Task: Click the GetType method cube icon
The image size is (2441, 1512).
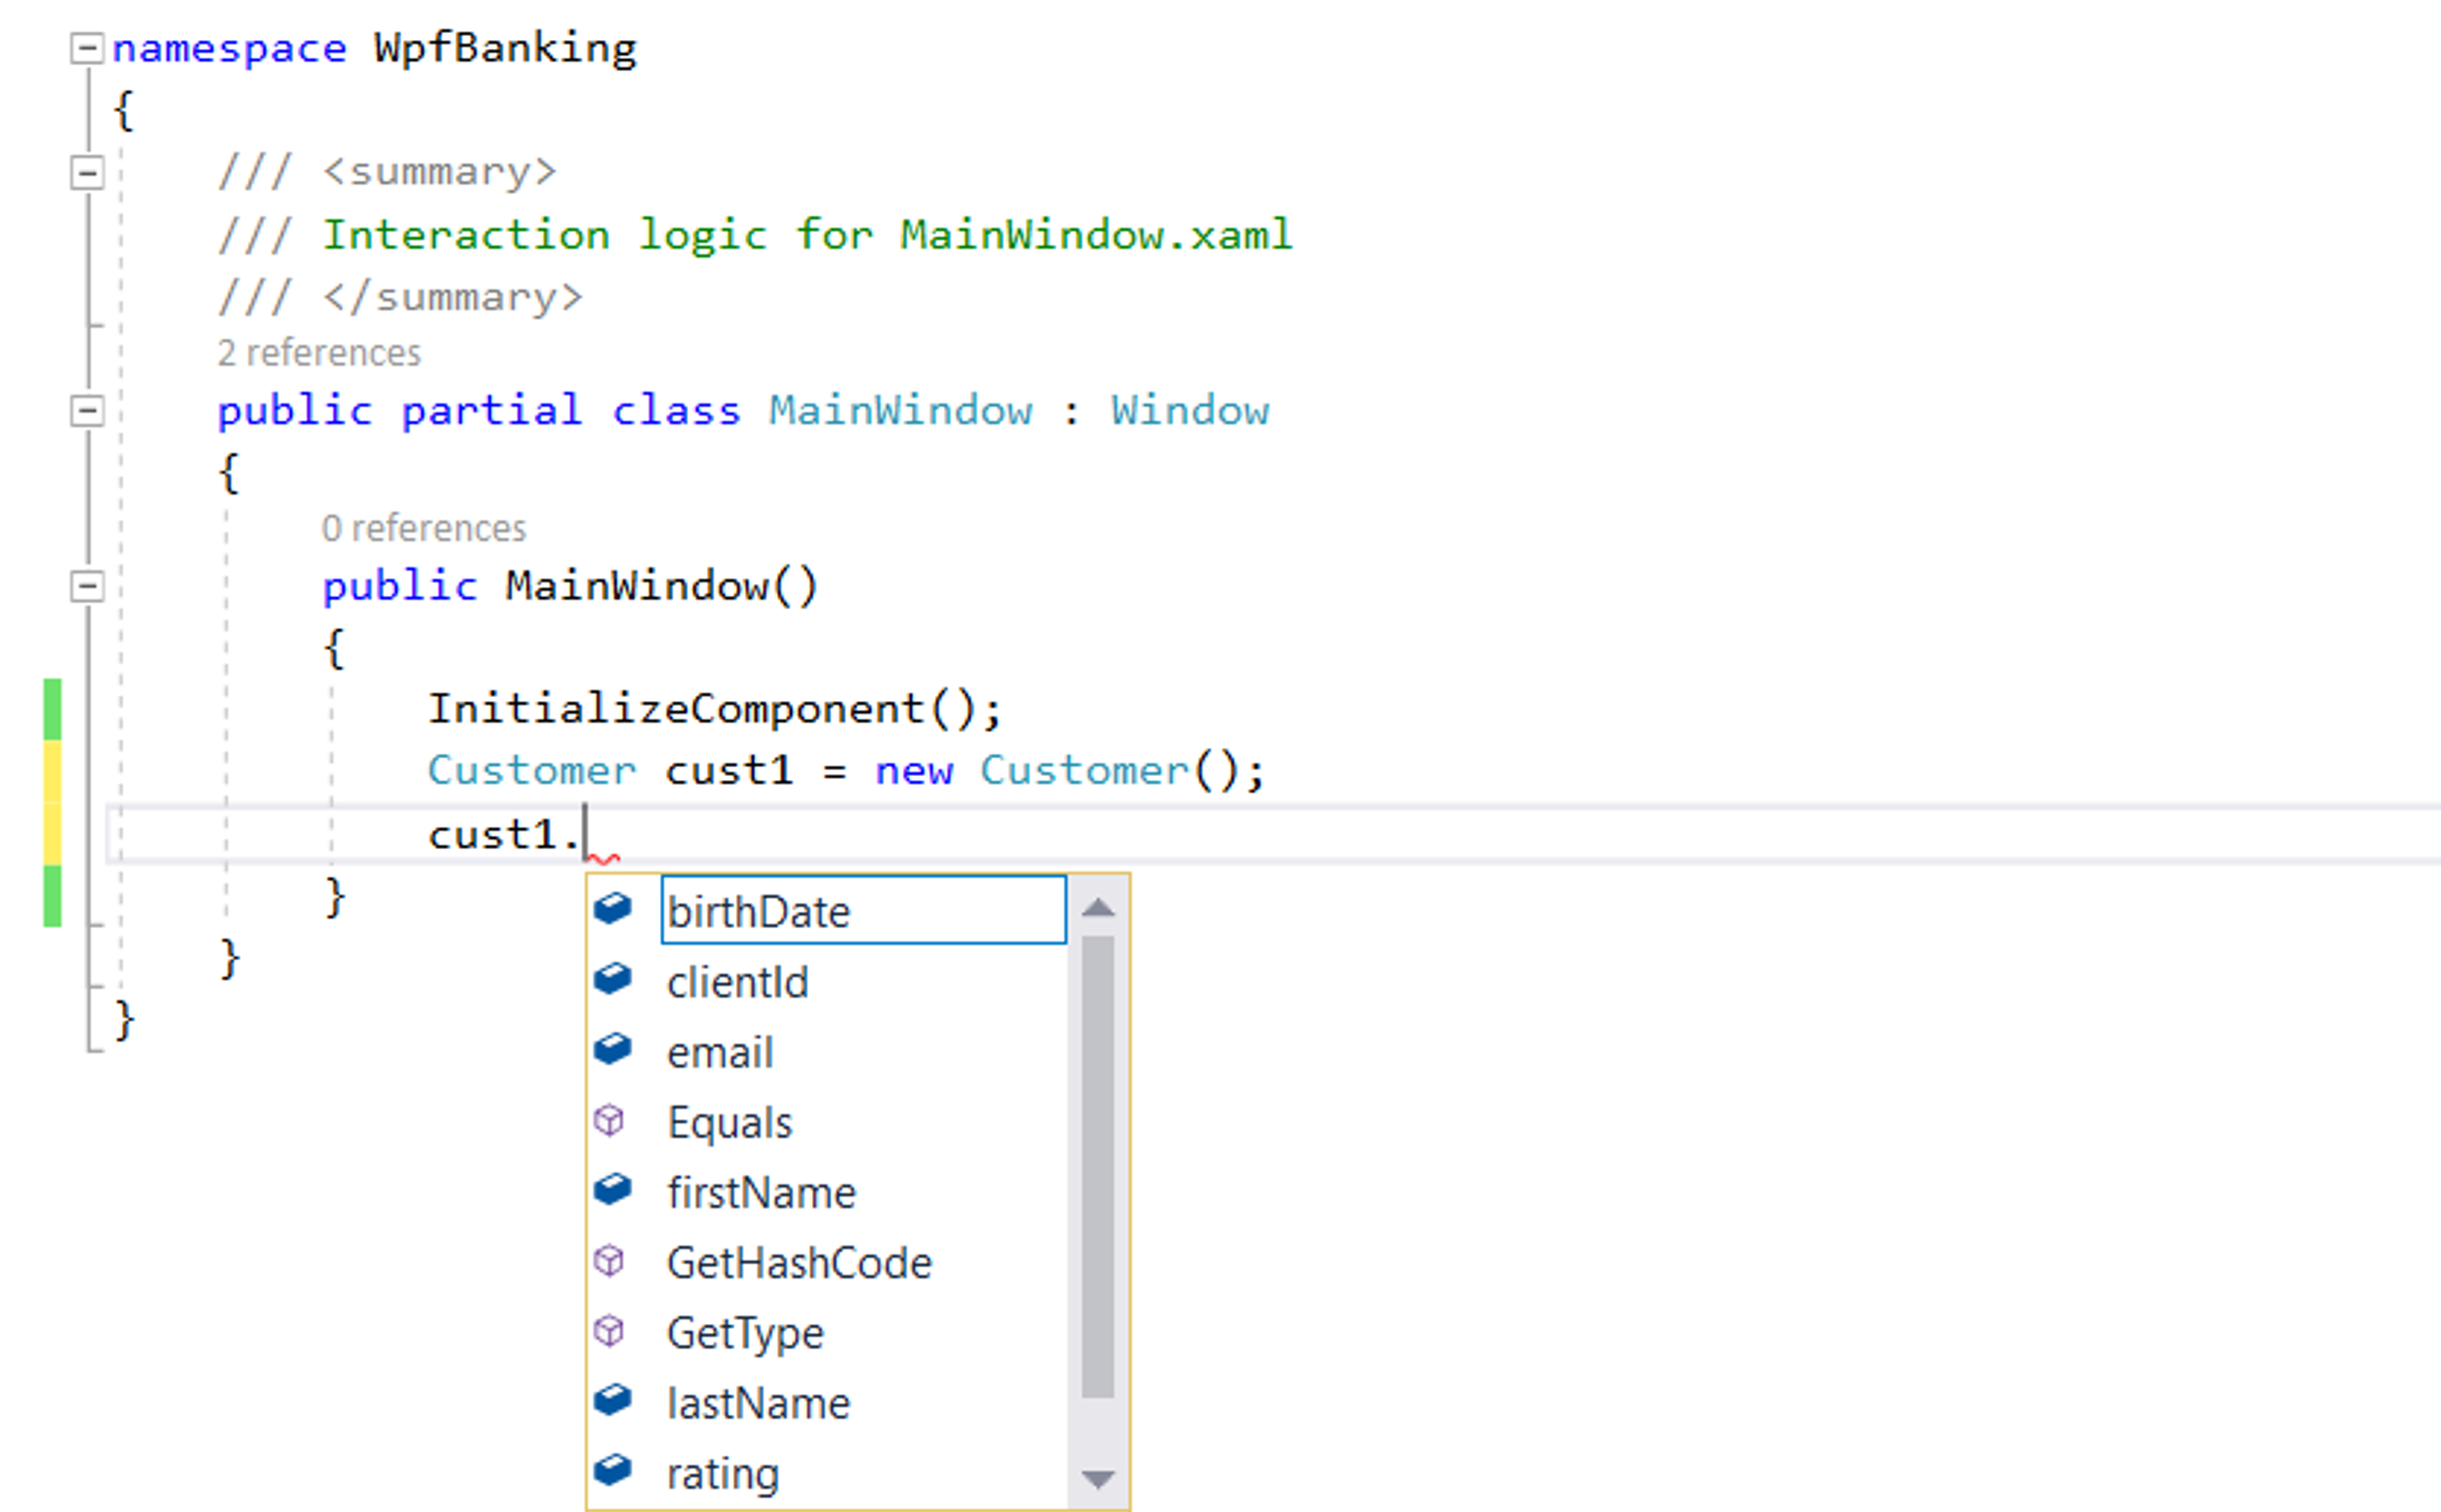Action: tap(609, 1330)
